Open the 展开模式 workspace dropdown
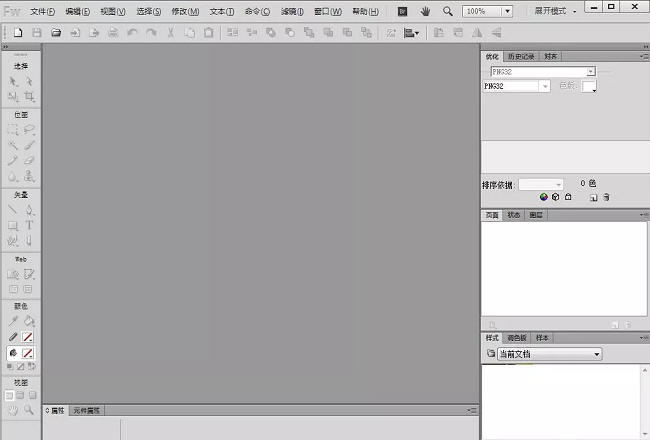This screenshot has height=440, width=650. click(555, 11)
